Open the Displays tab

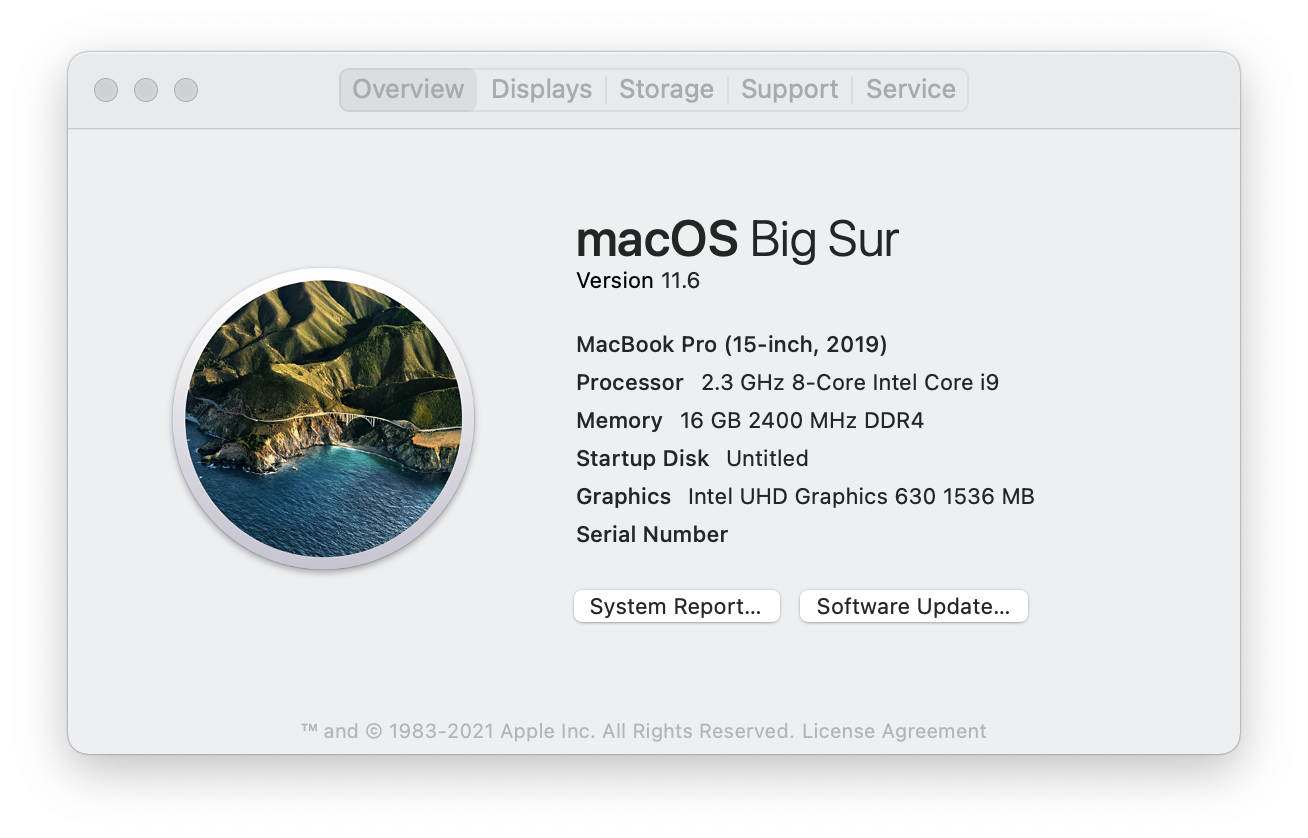coord(541,89)
